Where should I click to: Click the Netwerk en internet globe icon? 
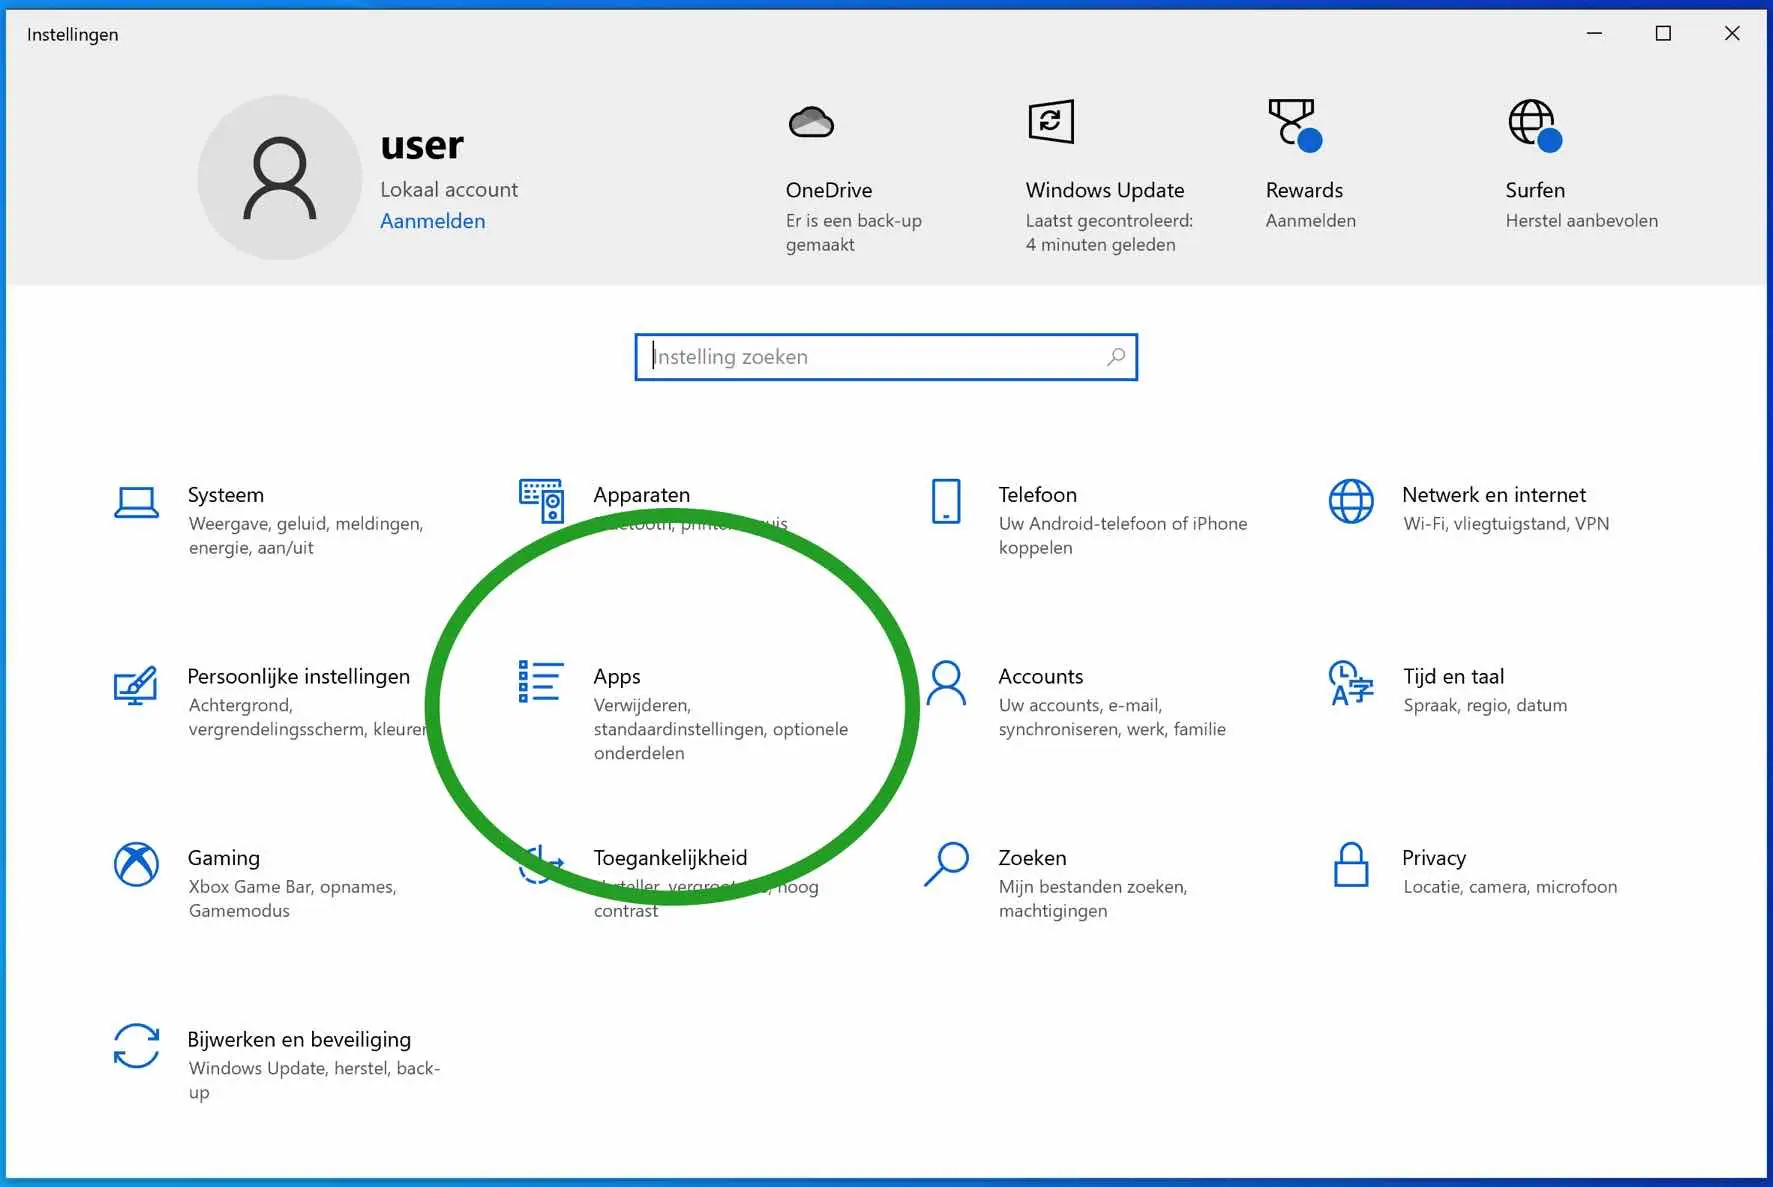[x=1351, y=501]
